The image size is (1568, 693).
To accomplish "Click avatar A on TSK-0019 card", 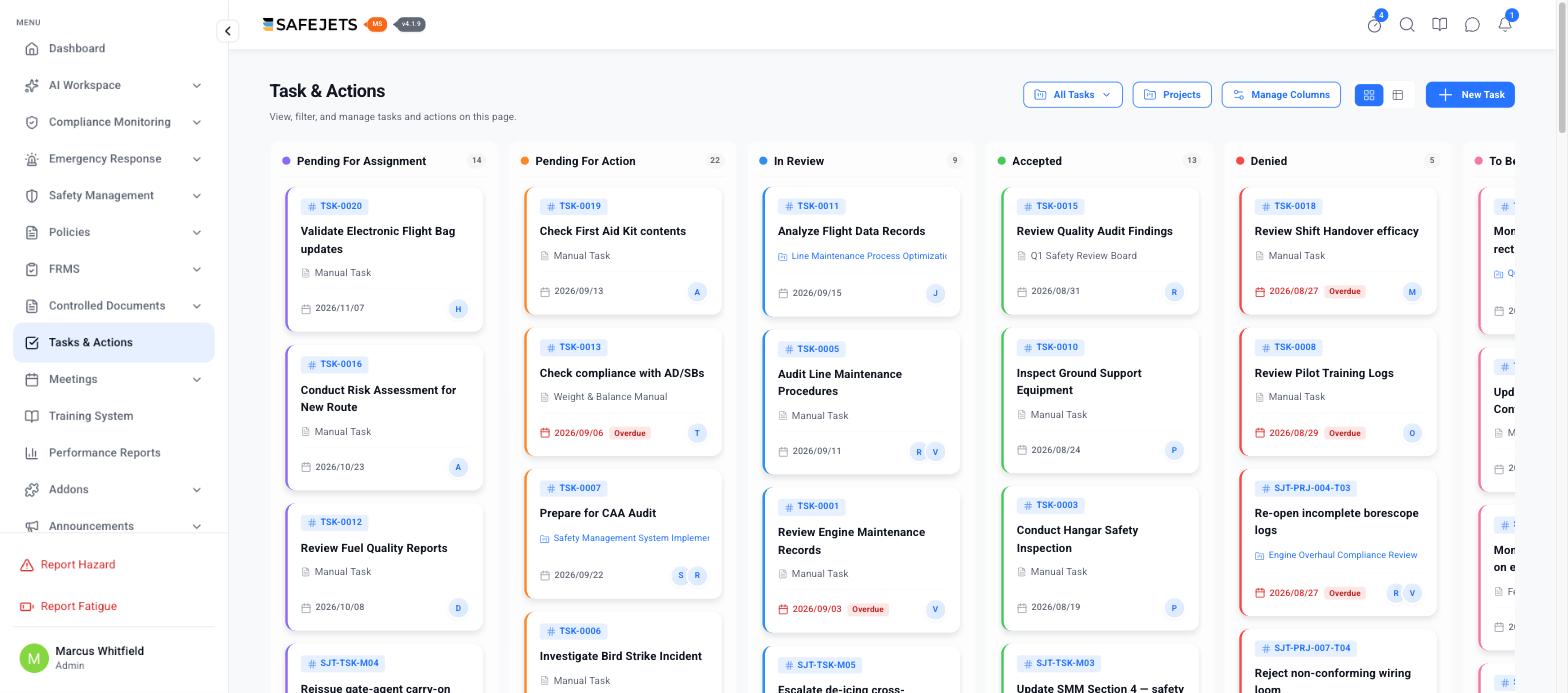I will point(697,292).
